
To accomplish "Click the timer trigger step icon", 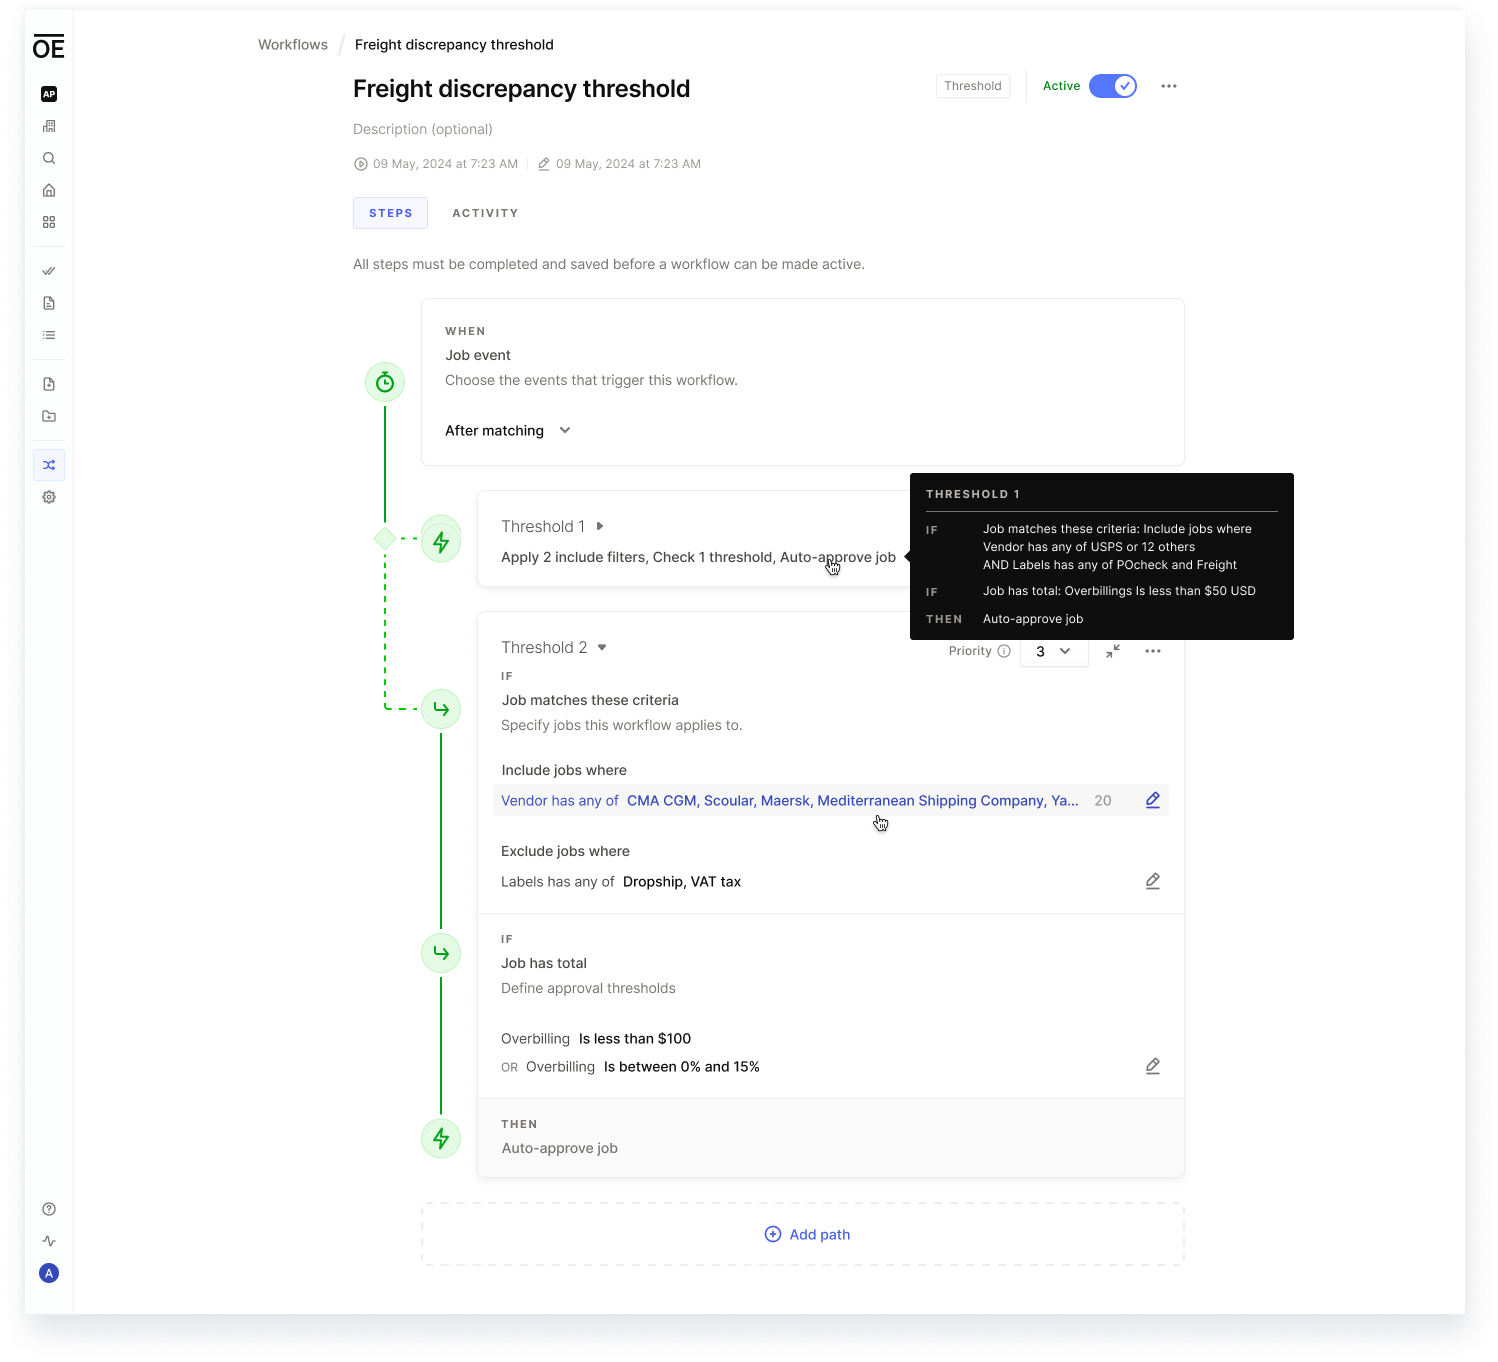I will click(385, 382).
